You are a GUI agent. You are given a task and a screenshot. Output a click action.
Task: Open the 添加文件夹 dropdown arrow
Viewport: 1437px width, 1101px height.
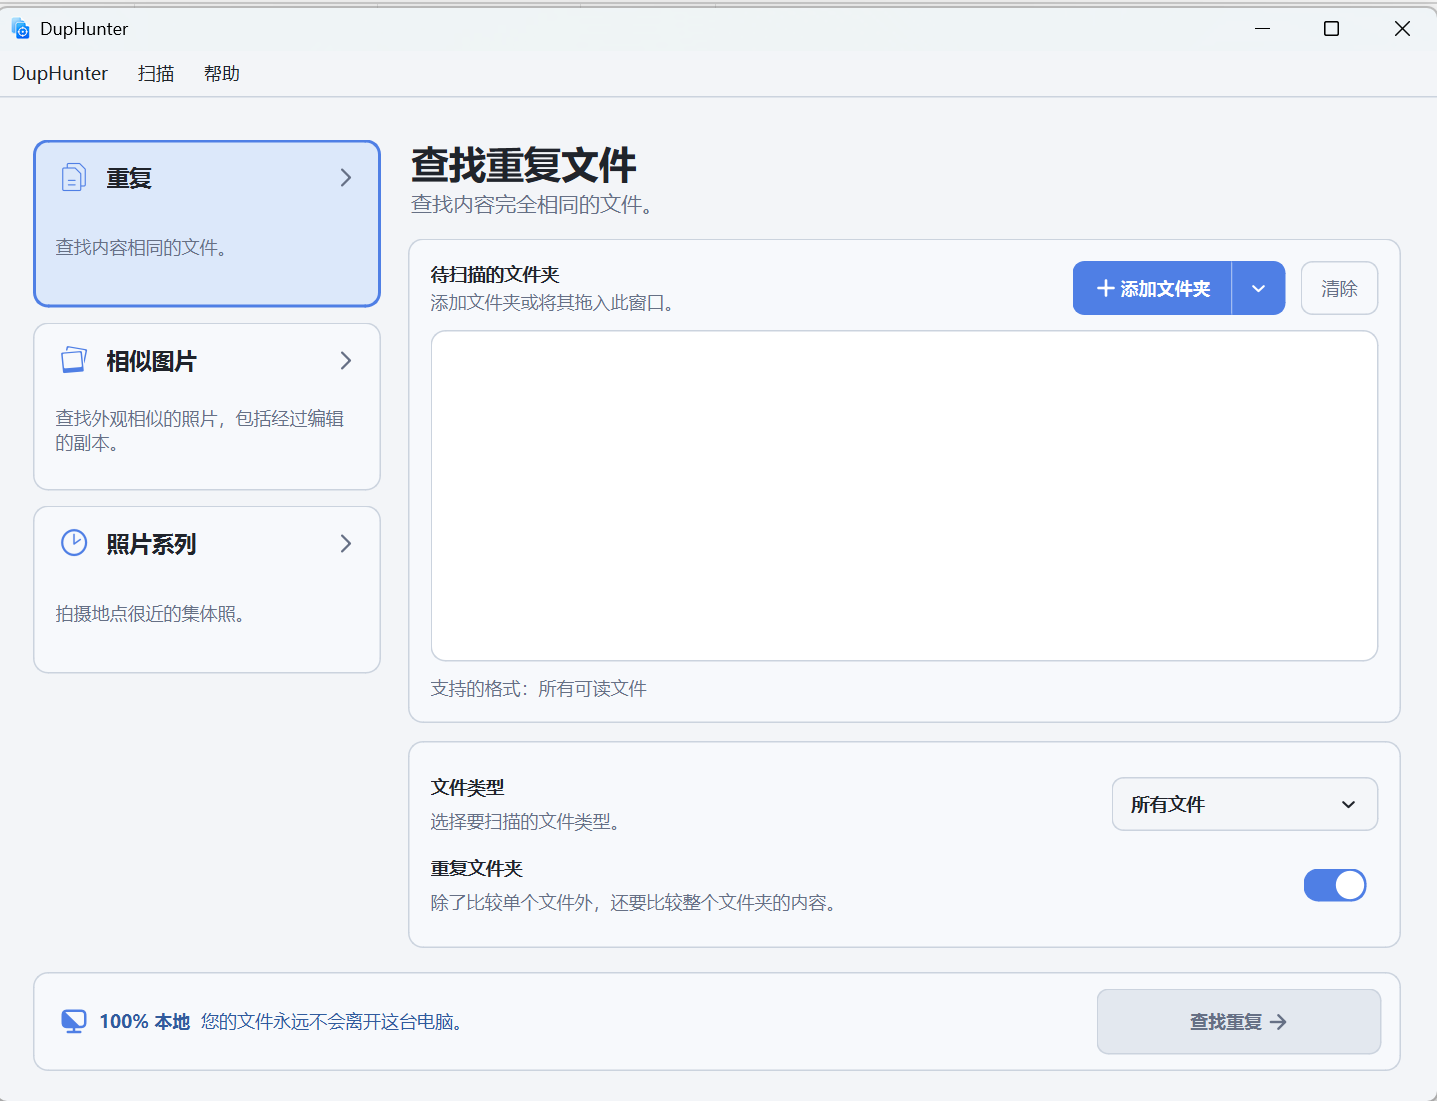pos(1259,288)
